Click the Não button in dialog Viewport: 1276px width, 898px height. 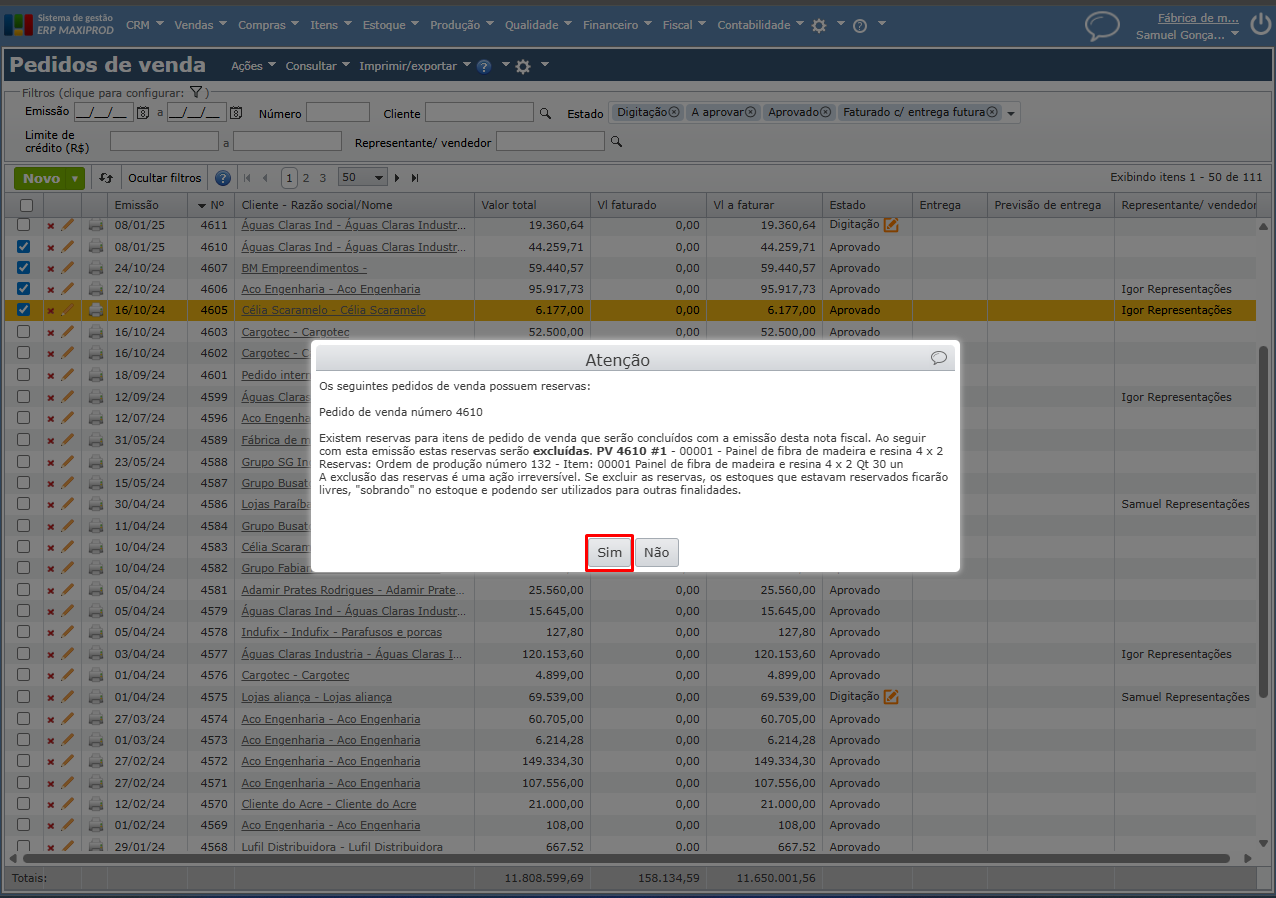click(656, 553)
